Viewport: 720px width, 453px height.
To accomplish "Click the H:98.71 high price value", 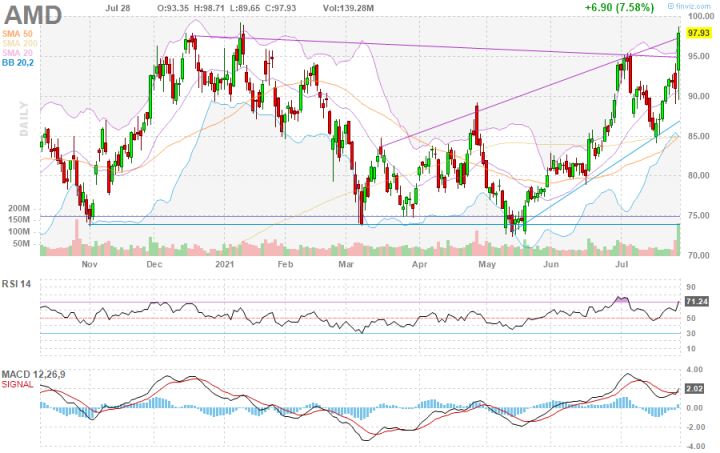I will [209, 8].
